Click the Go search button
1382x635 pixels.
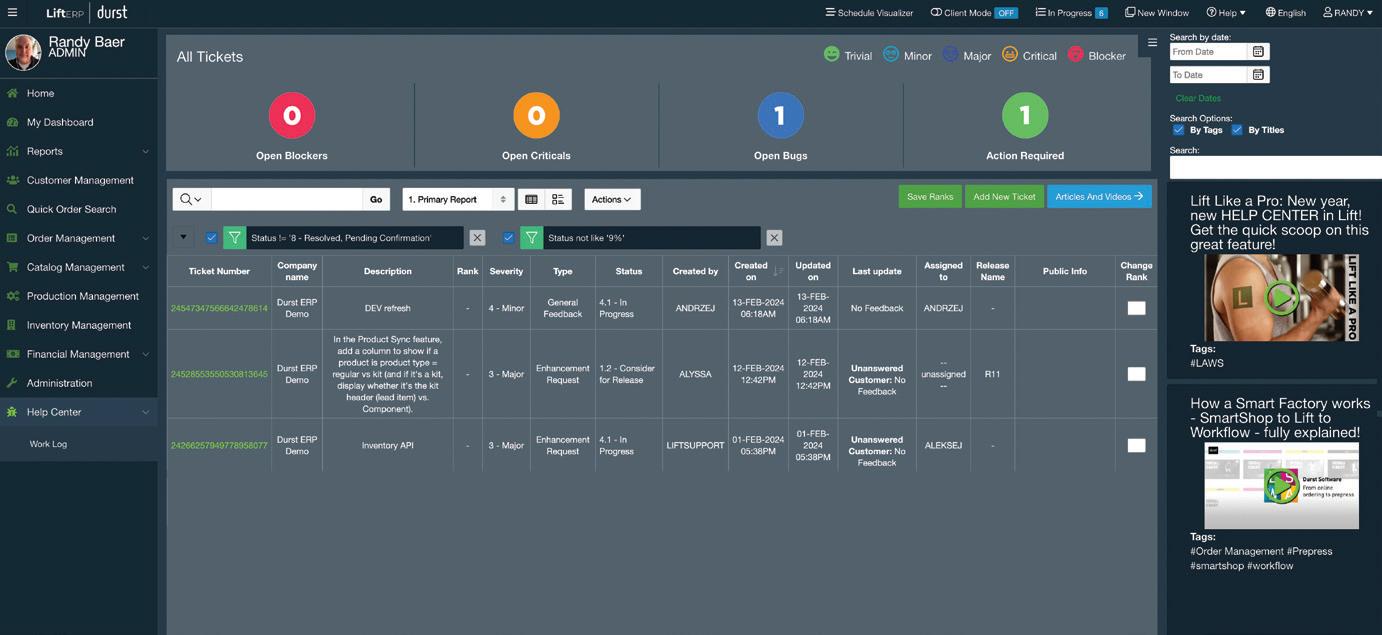coord(376,199)
